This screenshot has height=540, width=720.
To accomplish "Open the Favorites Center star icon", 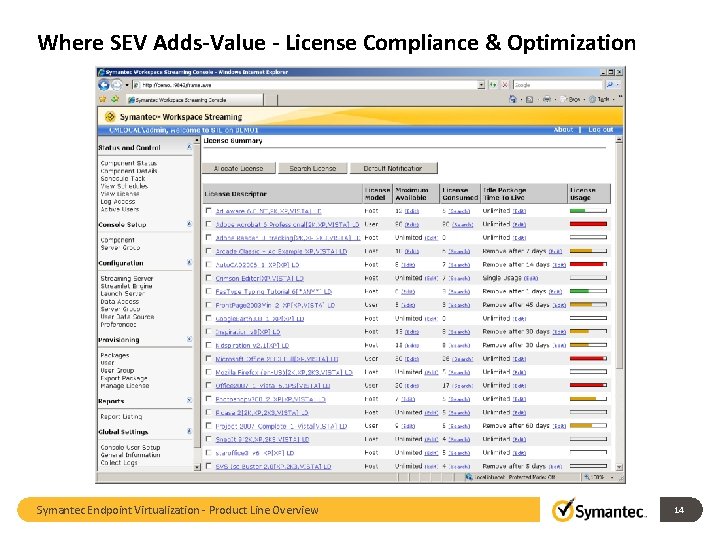I will point(103,99).
